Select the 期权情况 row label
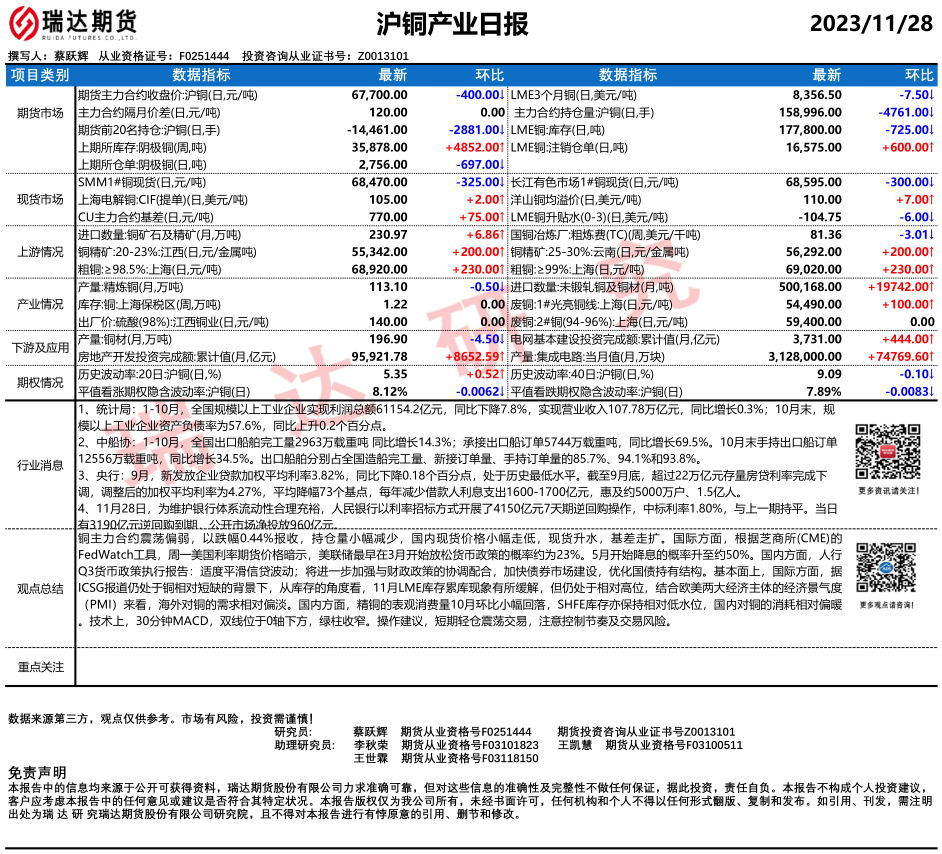This screenshot has width=942, height=854. point(40,382)
